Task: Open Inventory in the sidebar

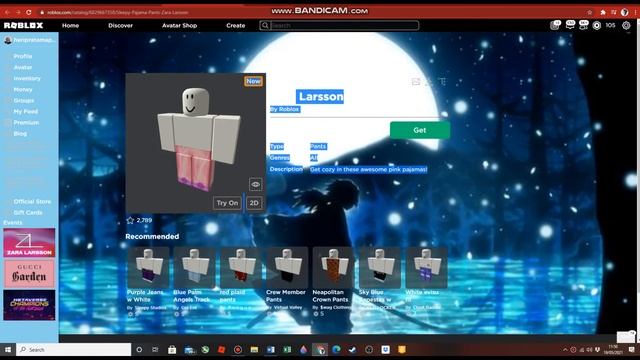Action: coord(27,78)
